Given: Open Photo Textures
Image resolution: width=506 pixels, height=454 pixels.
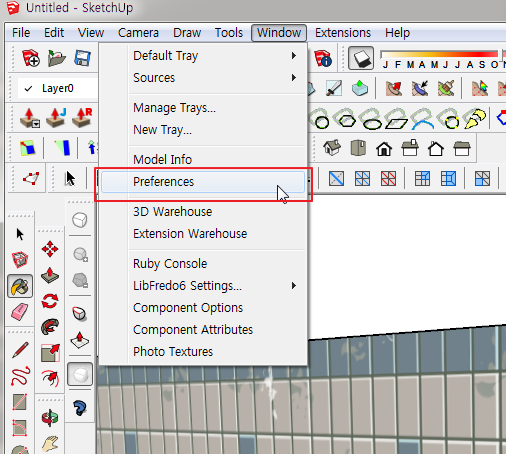Looking at the screenshot, I should click(203, 352).
